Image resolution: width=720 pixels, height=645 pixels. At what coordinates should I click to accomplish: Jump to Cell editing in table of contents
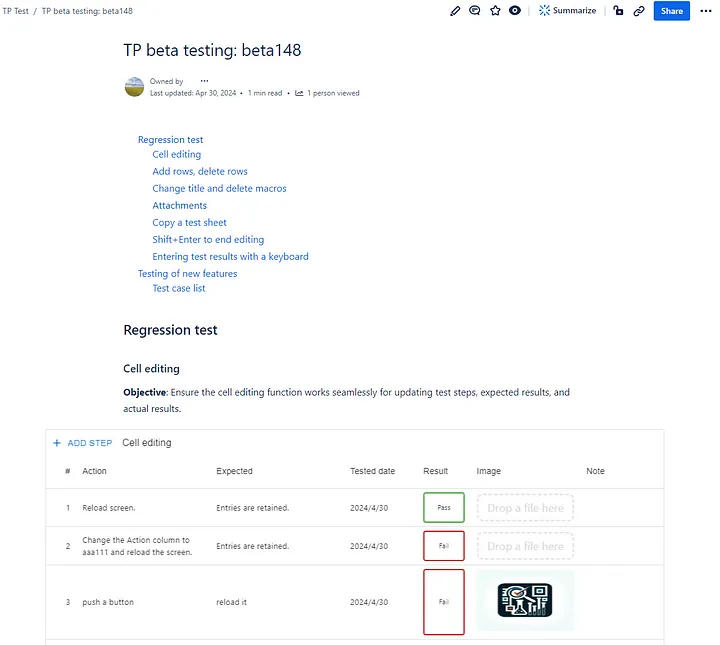click(x=176, y=155)
